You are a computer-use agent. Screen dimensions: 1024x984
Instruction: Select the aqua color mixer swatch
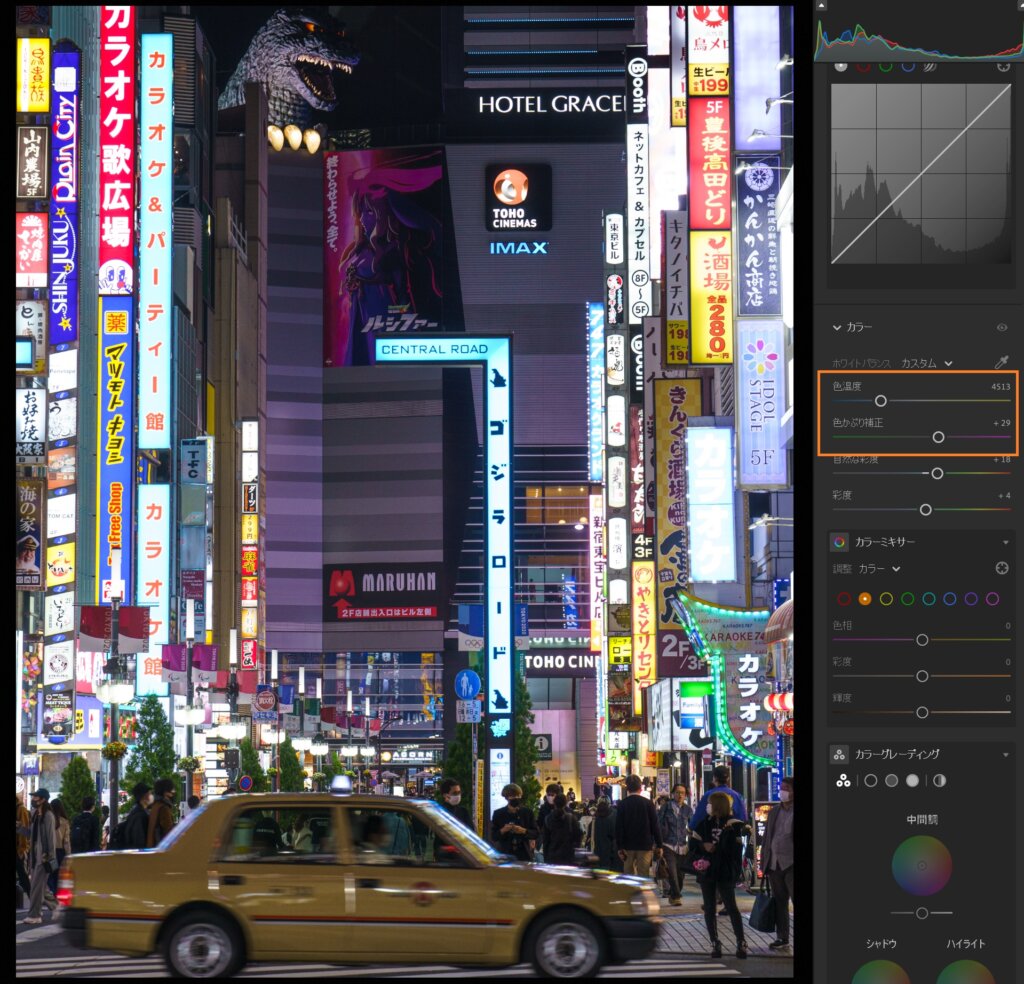pyautogui.click(x=929, y=599)
